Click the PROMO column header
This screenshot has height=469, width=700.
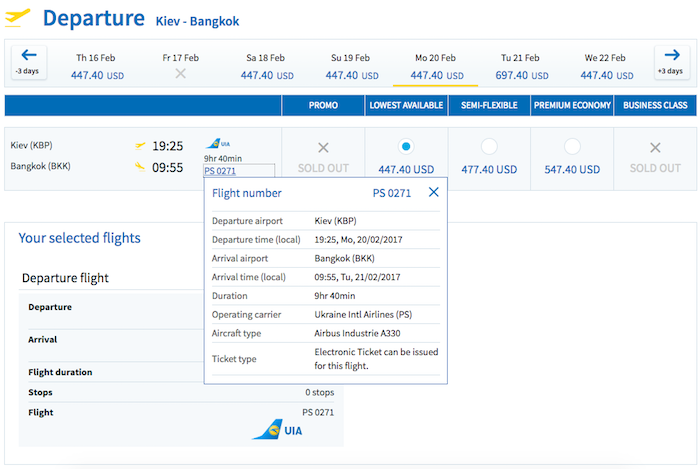click(323, 105)
